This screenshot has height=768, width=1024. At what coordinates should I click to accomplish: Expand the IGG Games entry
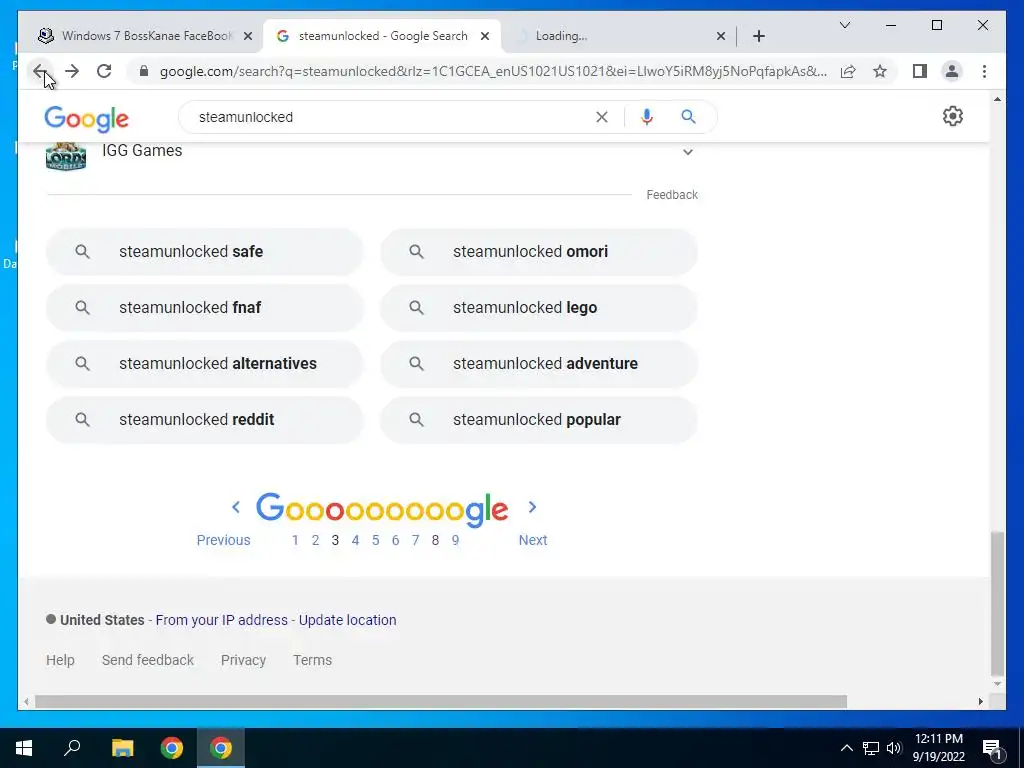[x=687, y=152]
